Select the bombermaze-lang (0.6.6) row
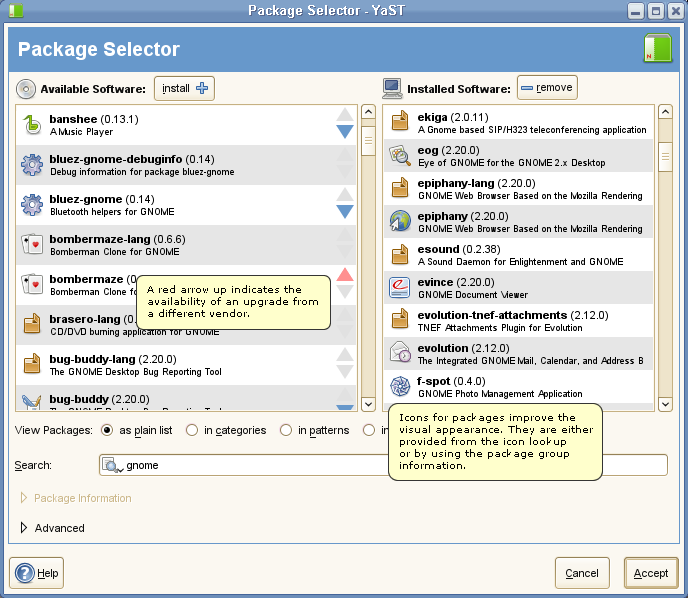The image size is (688, 598). coord(186,245)
